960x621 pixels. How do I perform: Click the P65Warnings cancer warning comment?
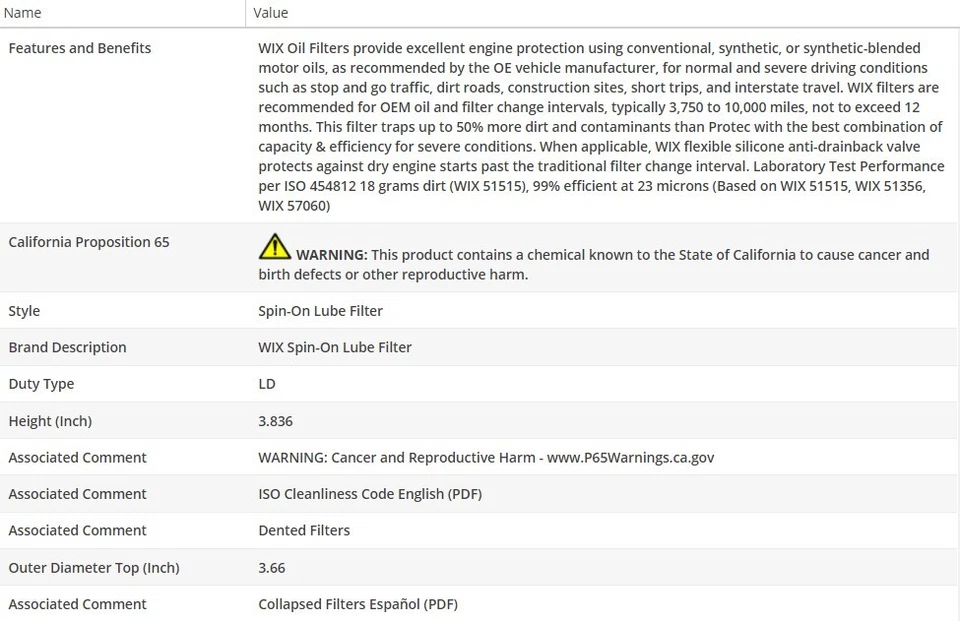(486, 458)
